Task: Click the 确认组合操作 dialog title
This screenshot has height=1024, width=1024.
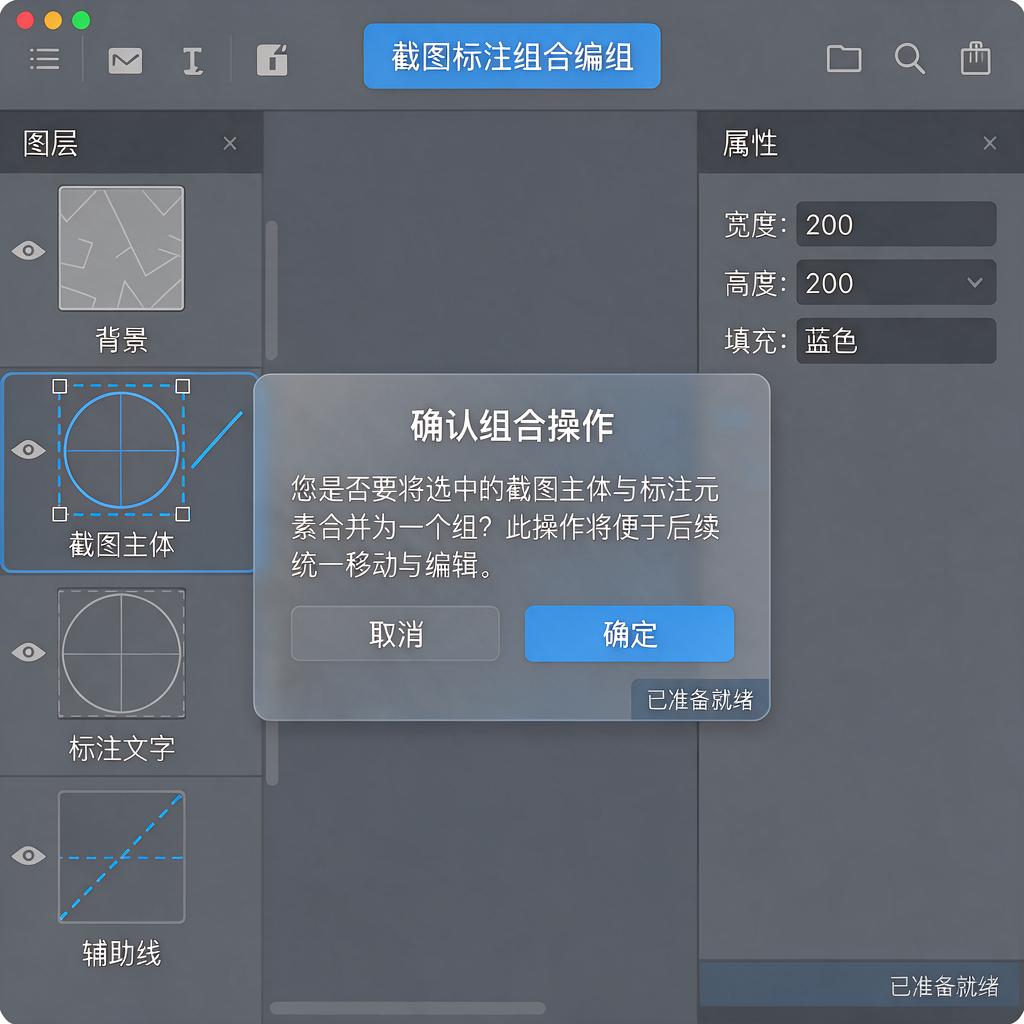Action: click(512, 426)
